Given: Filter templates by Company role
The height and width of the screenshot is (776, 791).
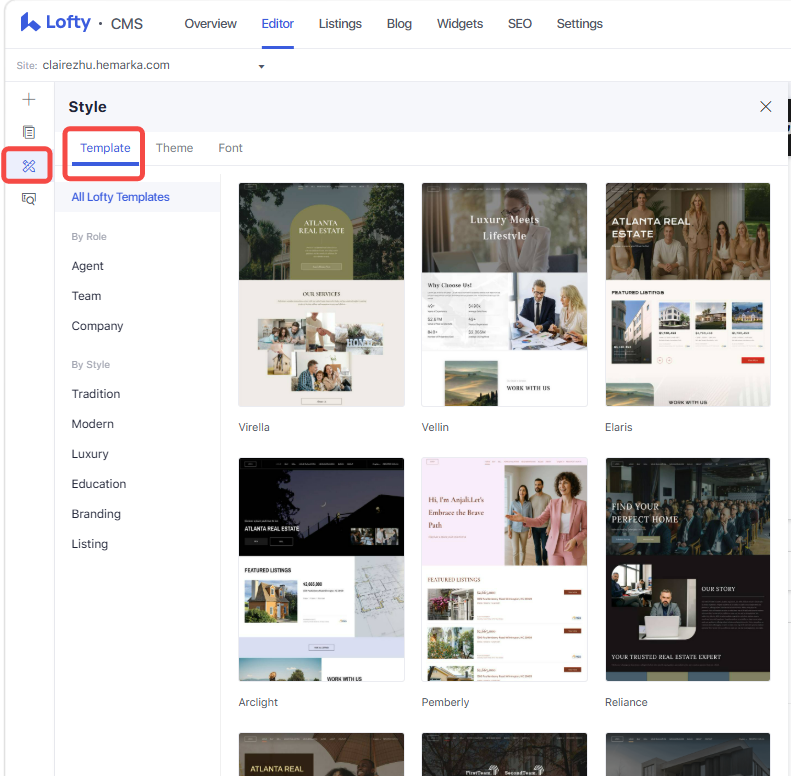Looking at the screenshot, I should tap(97, 326).
